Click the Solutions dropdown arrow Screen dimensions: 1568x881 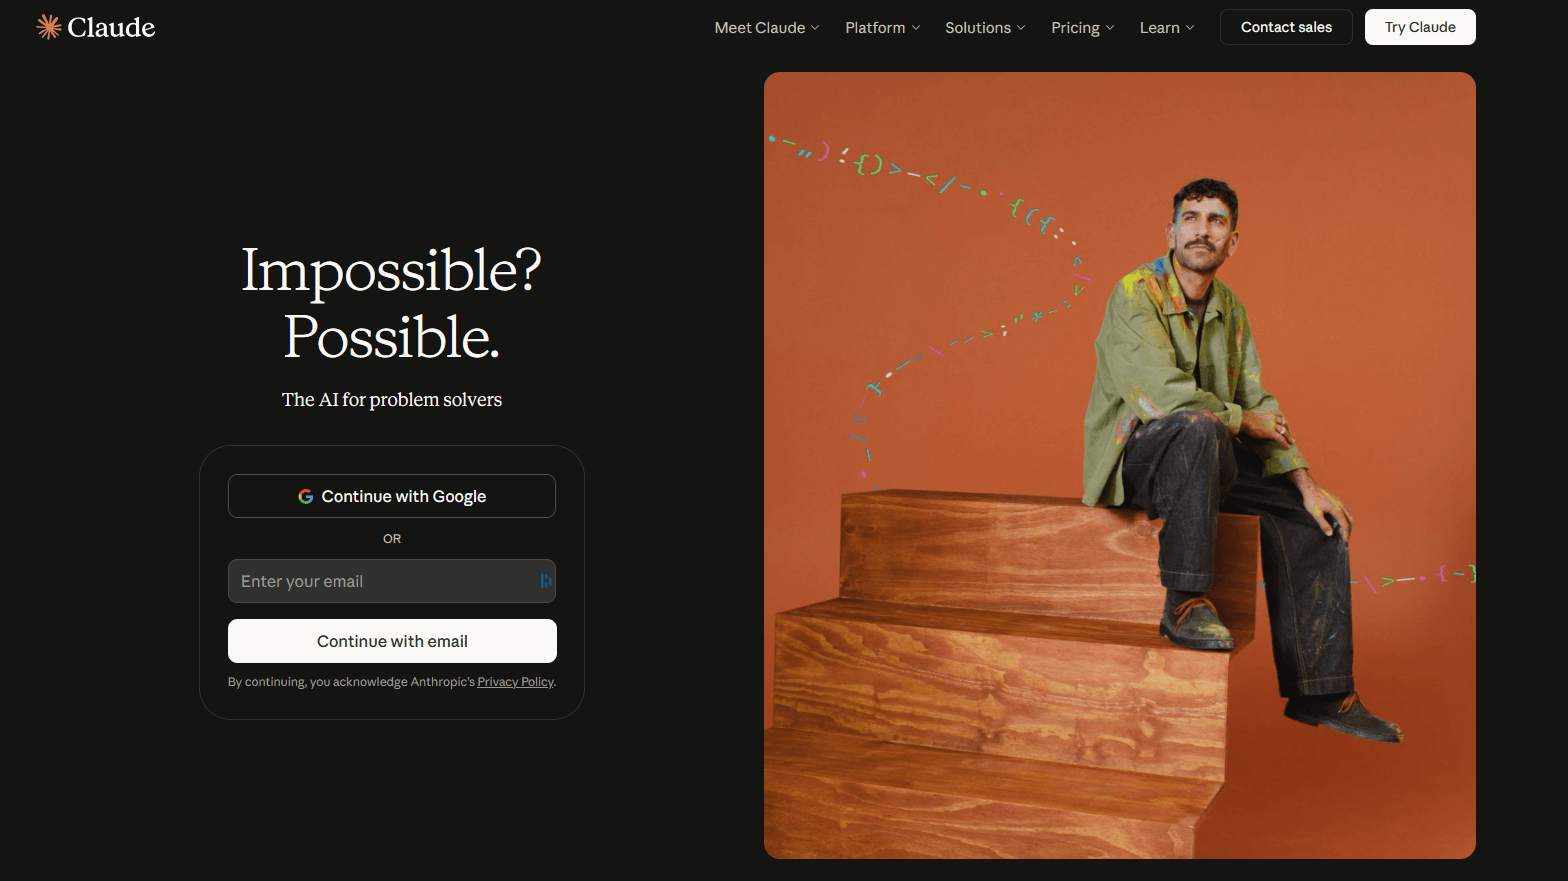click(1021, 28)
